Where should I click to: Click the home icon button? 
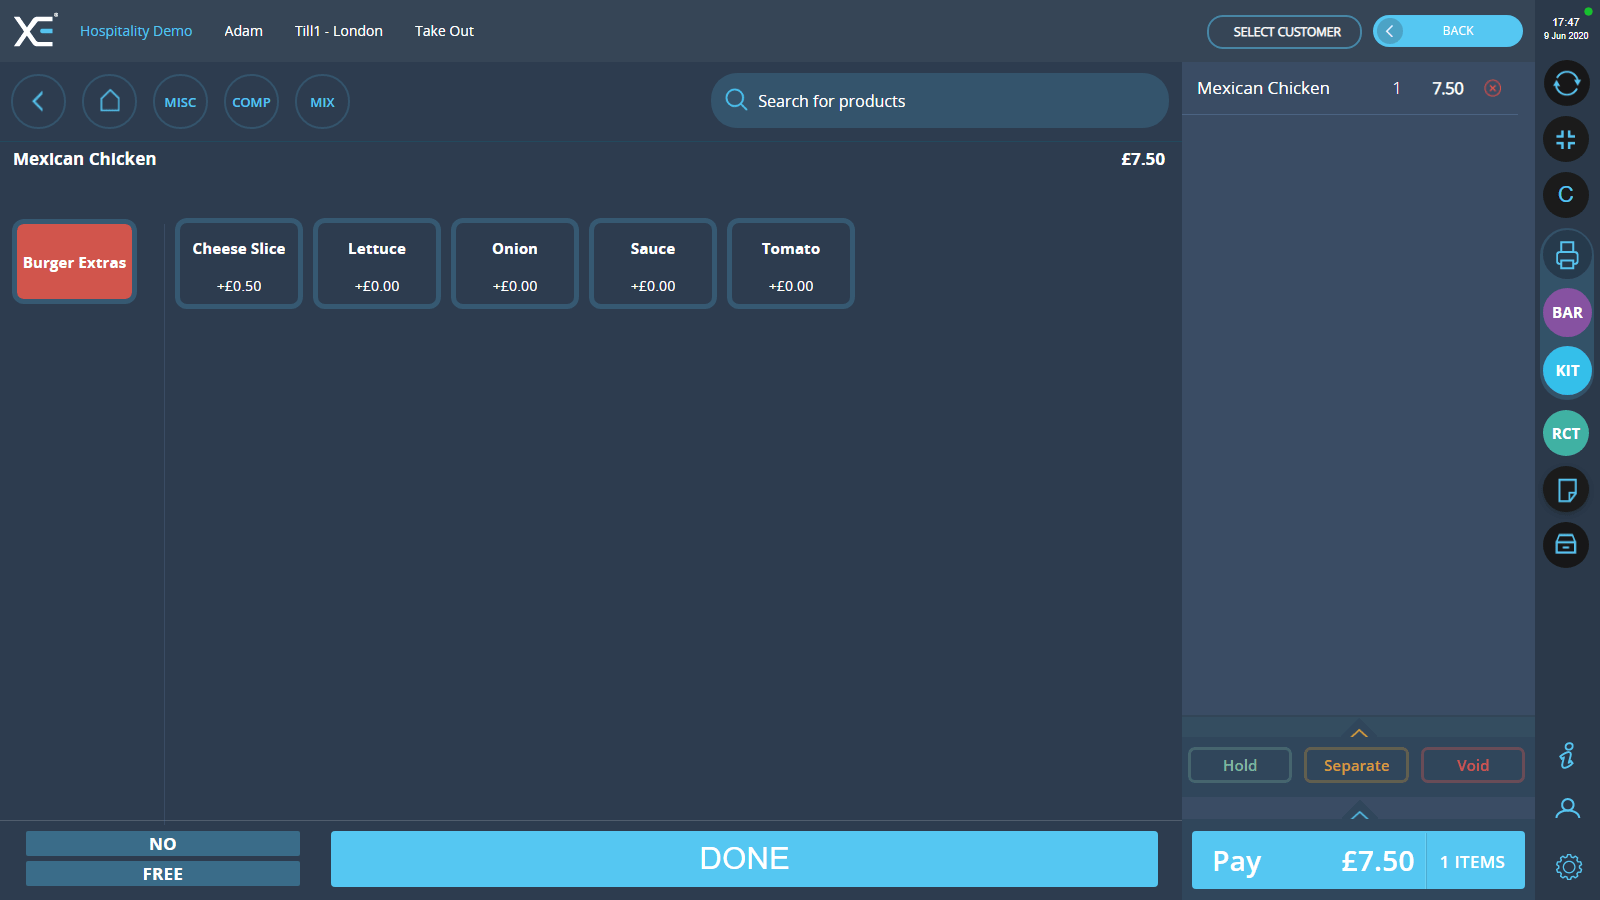click(x=110, y=102)
